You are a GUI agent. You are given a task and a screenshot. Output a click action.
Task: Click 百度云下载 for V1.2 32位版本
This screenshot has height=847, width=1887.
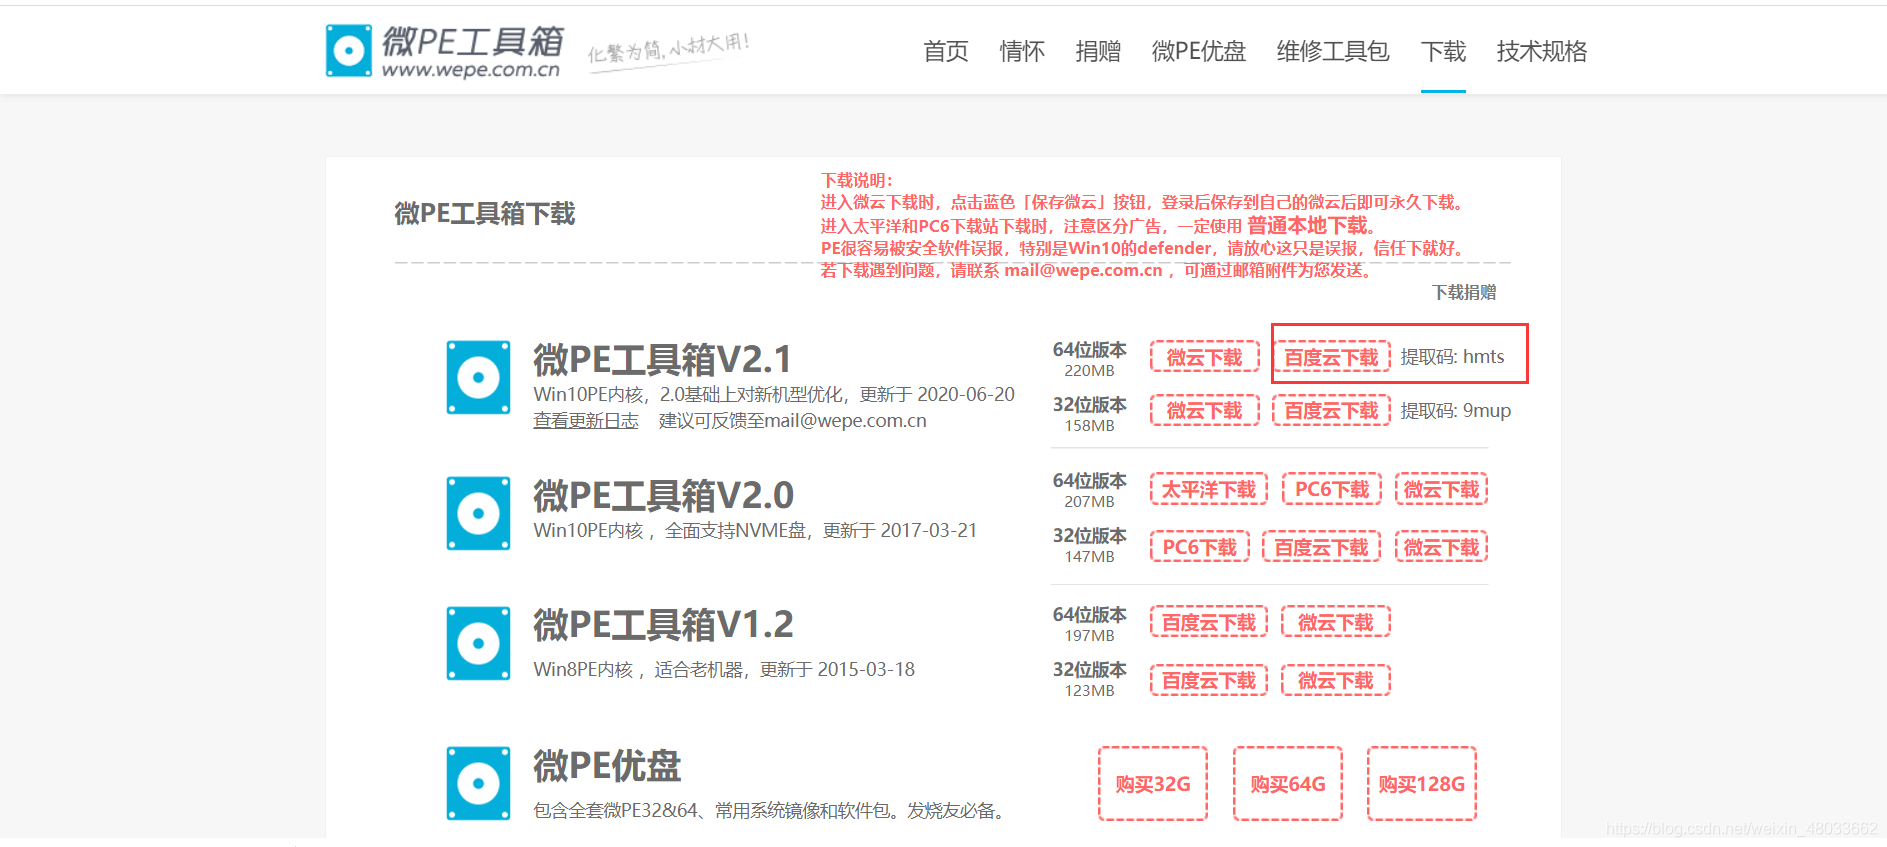coord(1208,680)
